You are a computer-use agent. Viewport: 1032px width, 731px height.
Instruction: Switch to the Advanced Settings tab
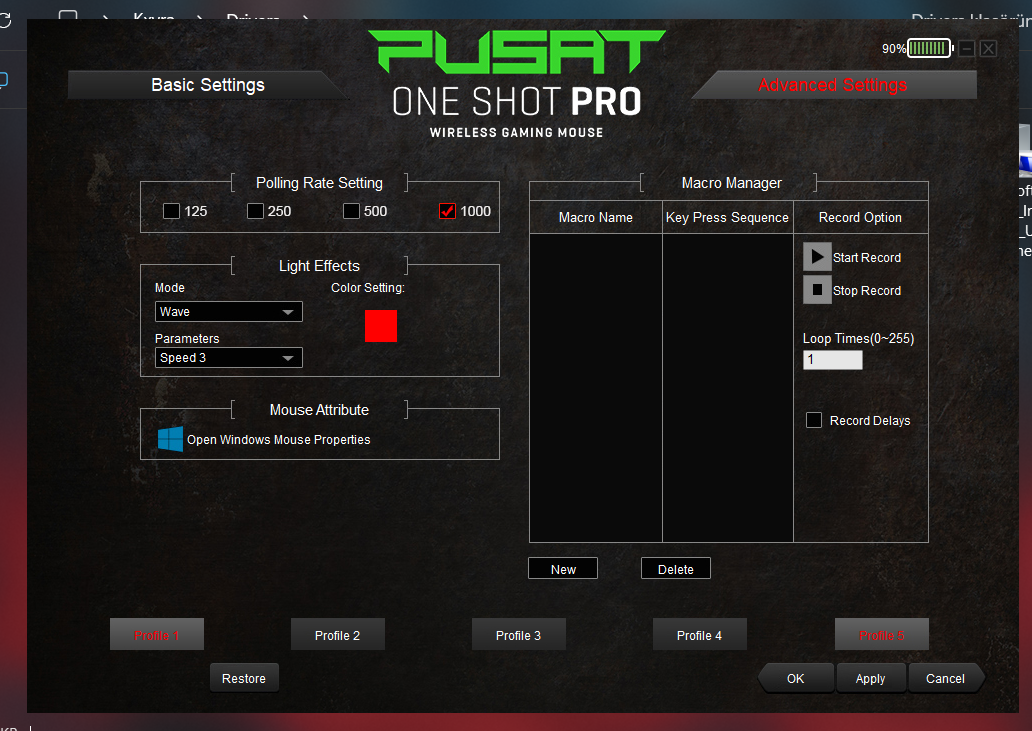coord(833,85)
